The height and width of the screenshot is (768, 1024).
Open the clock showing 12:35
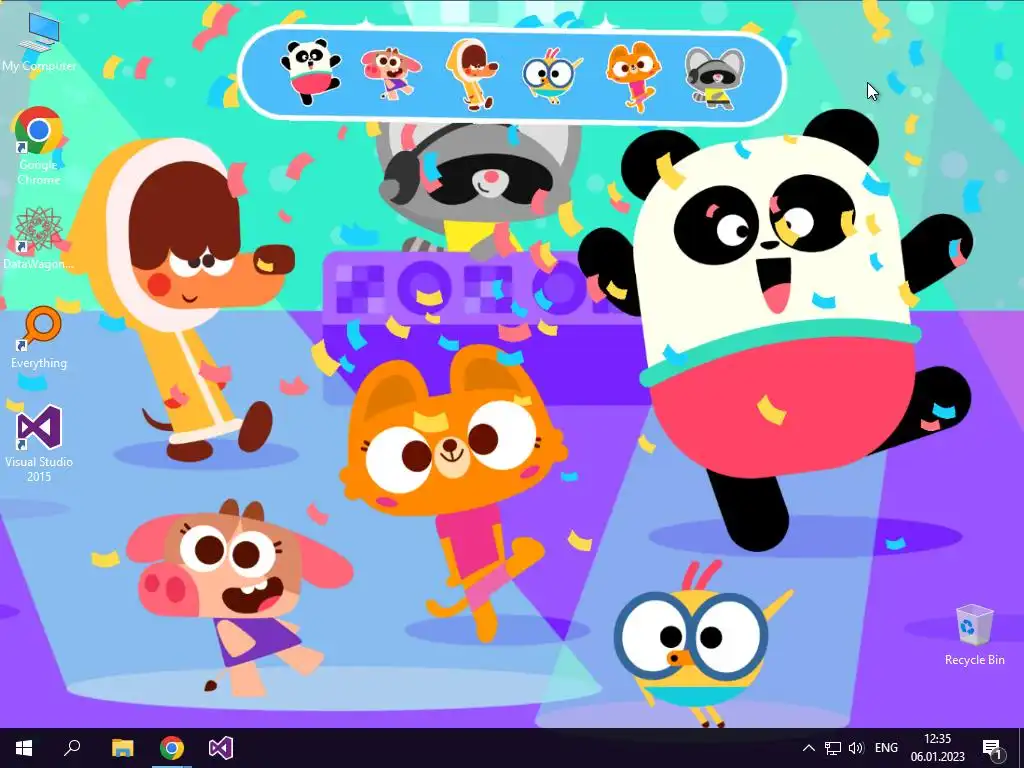coord(938,748)
